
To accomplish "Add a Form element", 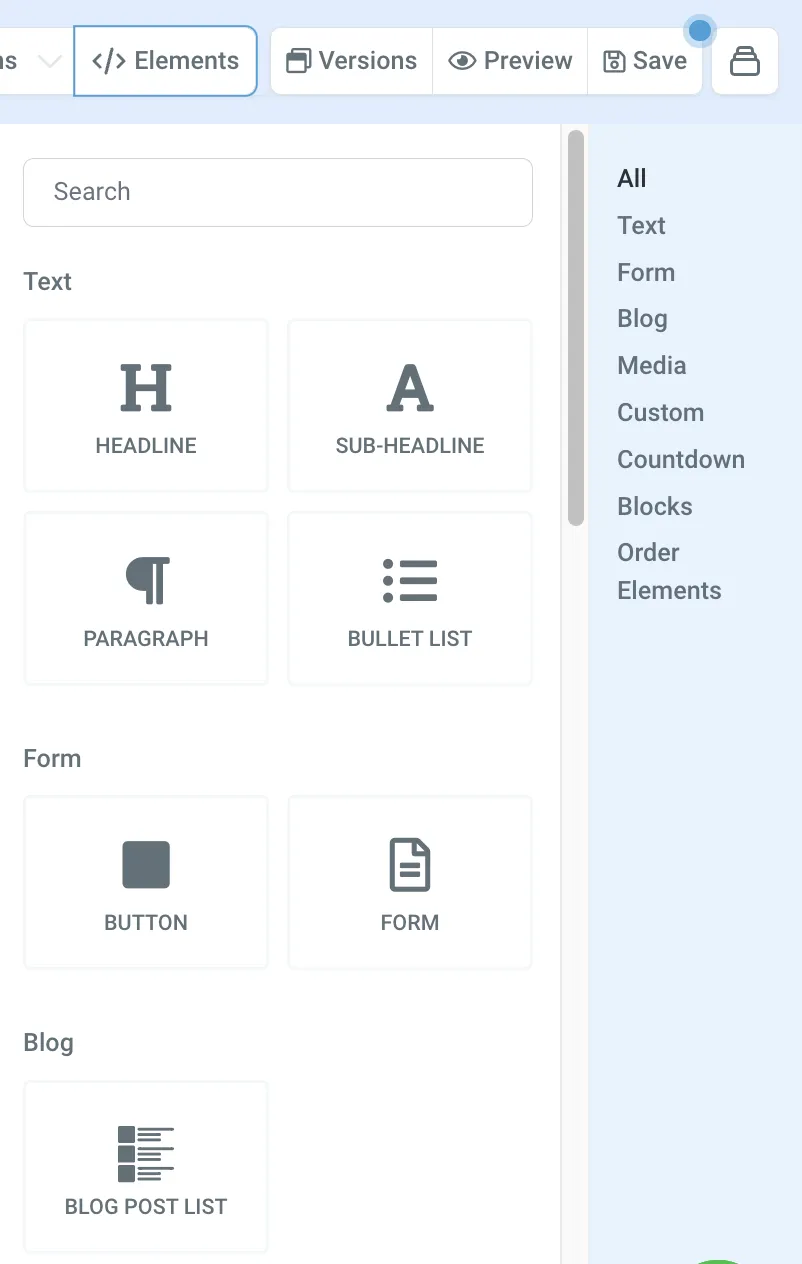I will (x=410, y=883).
